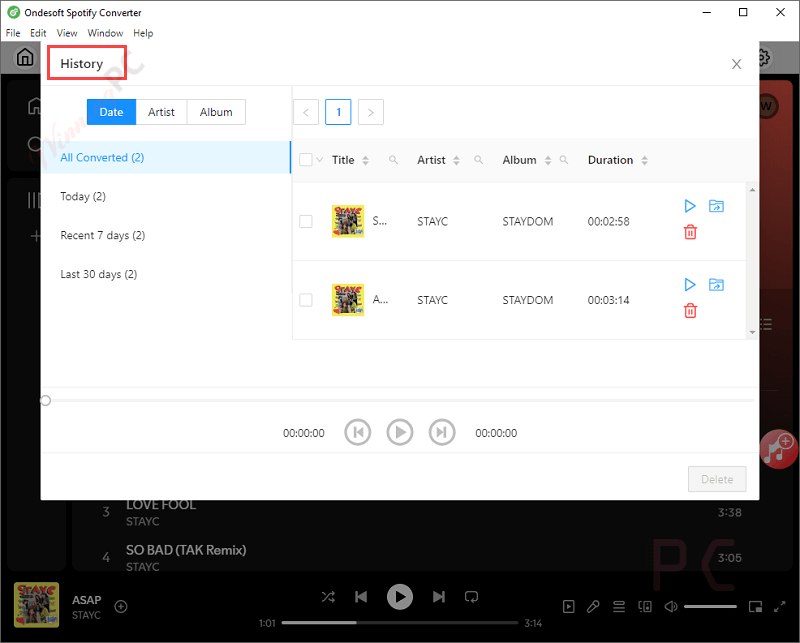The image size is (800, 643).
Task: Search by Artist column
Action: tap(478, 160)
